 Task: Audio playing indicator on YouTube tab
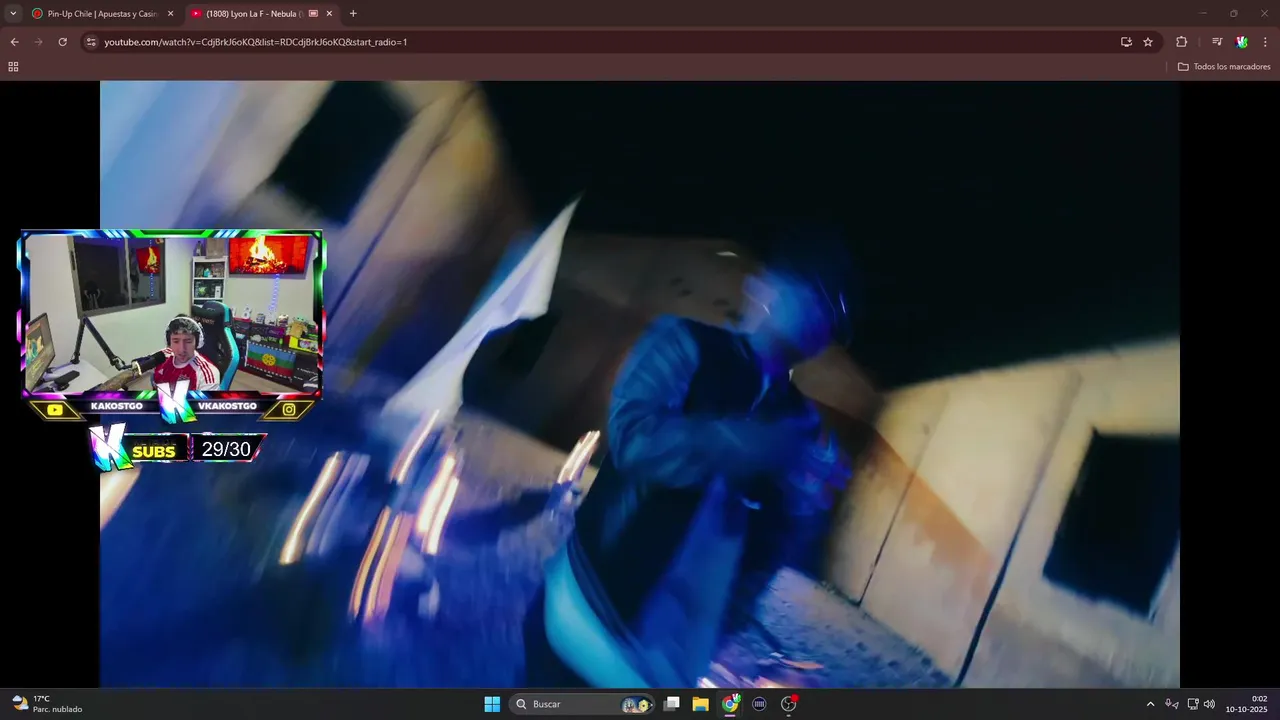(x=313, y=14)
